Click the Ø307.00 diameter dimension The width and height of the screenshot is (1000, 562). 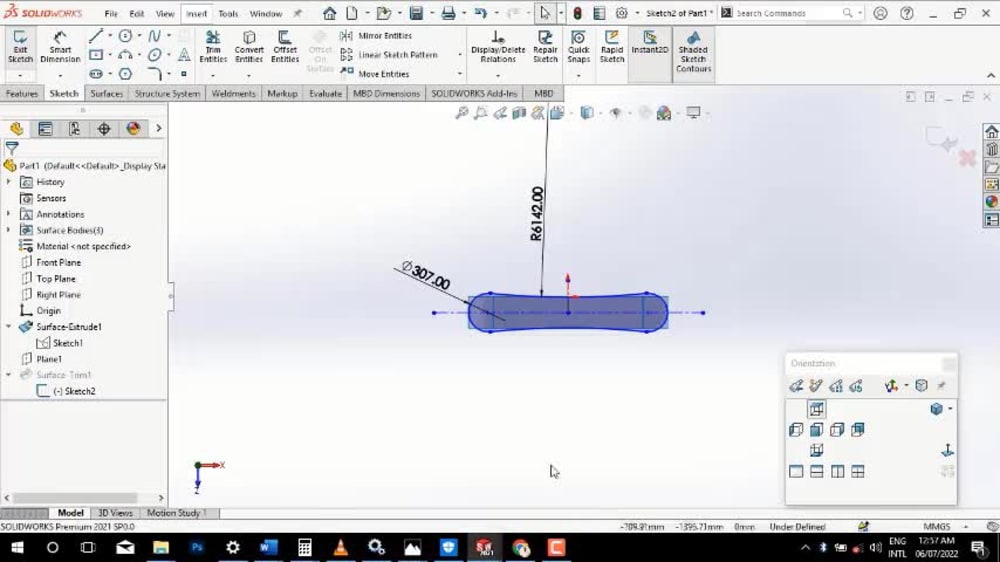coord(426,275)
